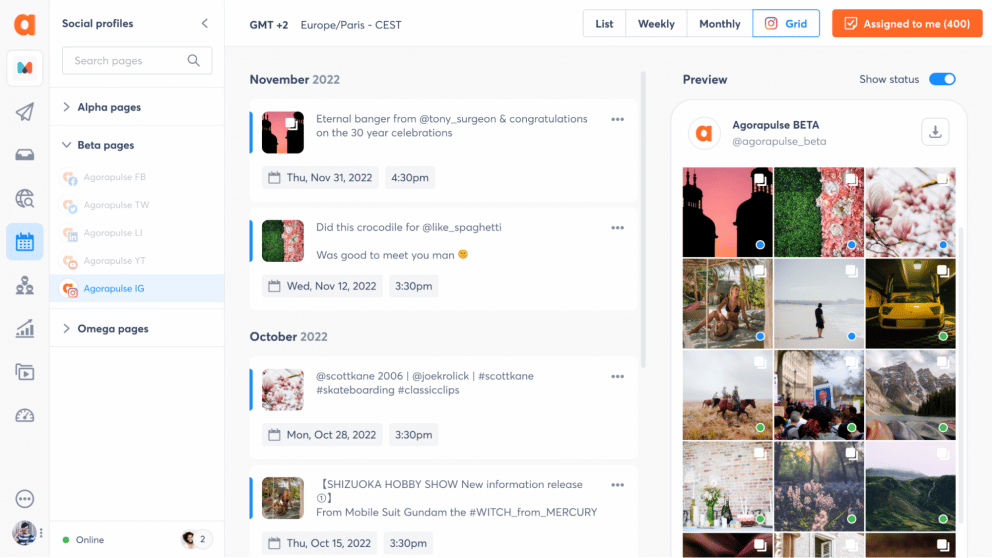Click the @agorapulse_beta handle text

(x=779, y=142)
